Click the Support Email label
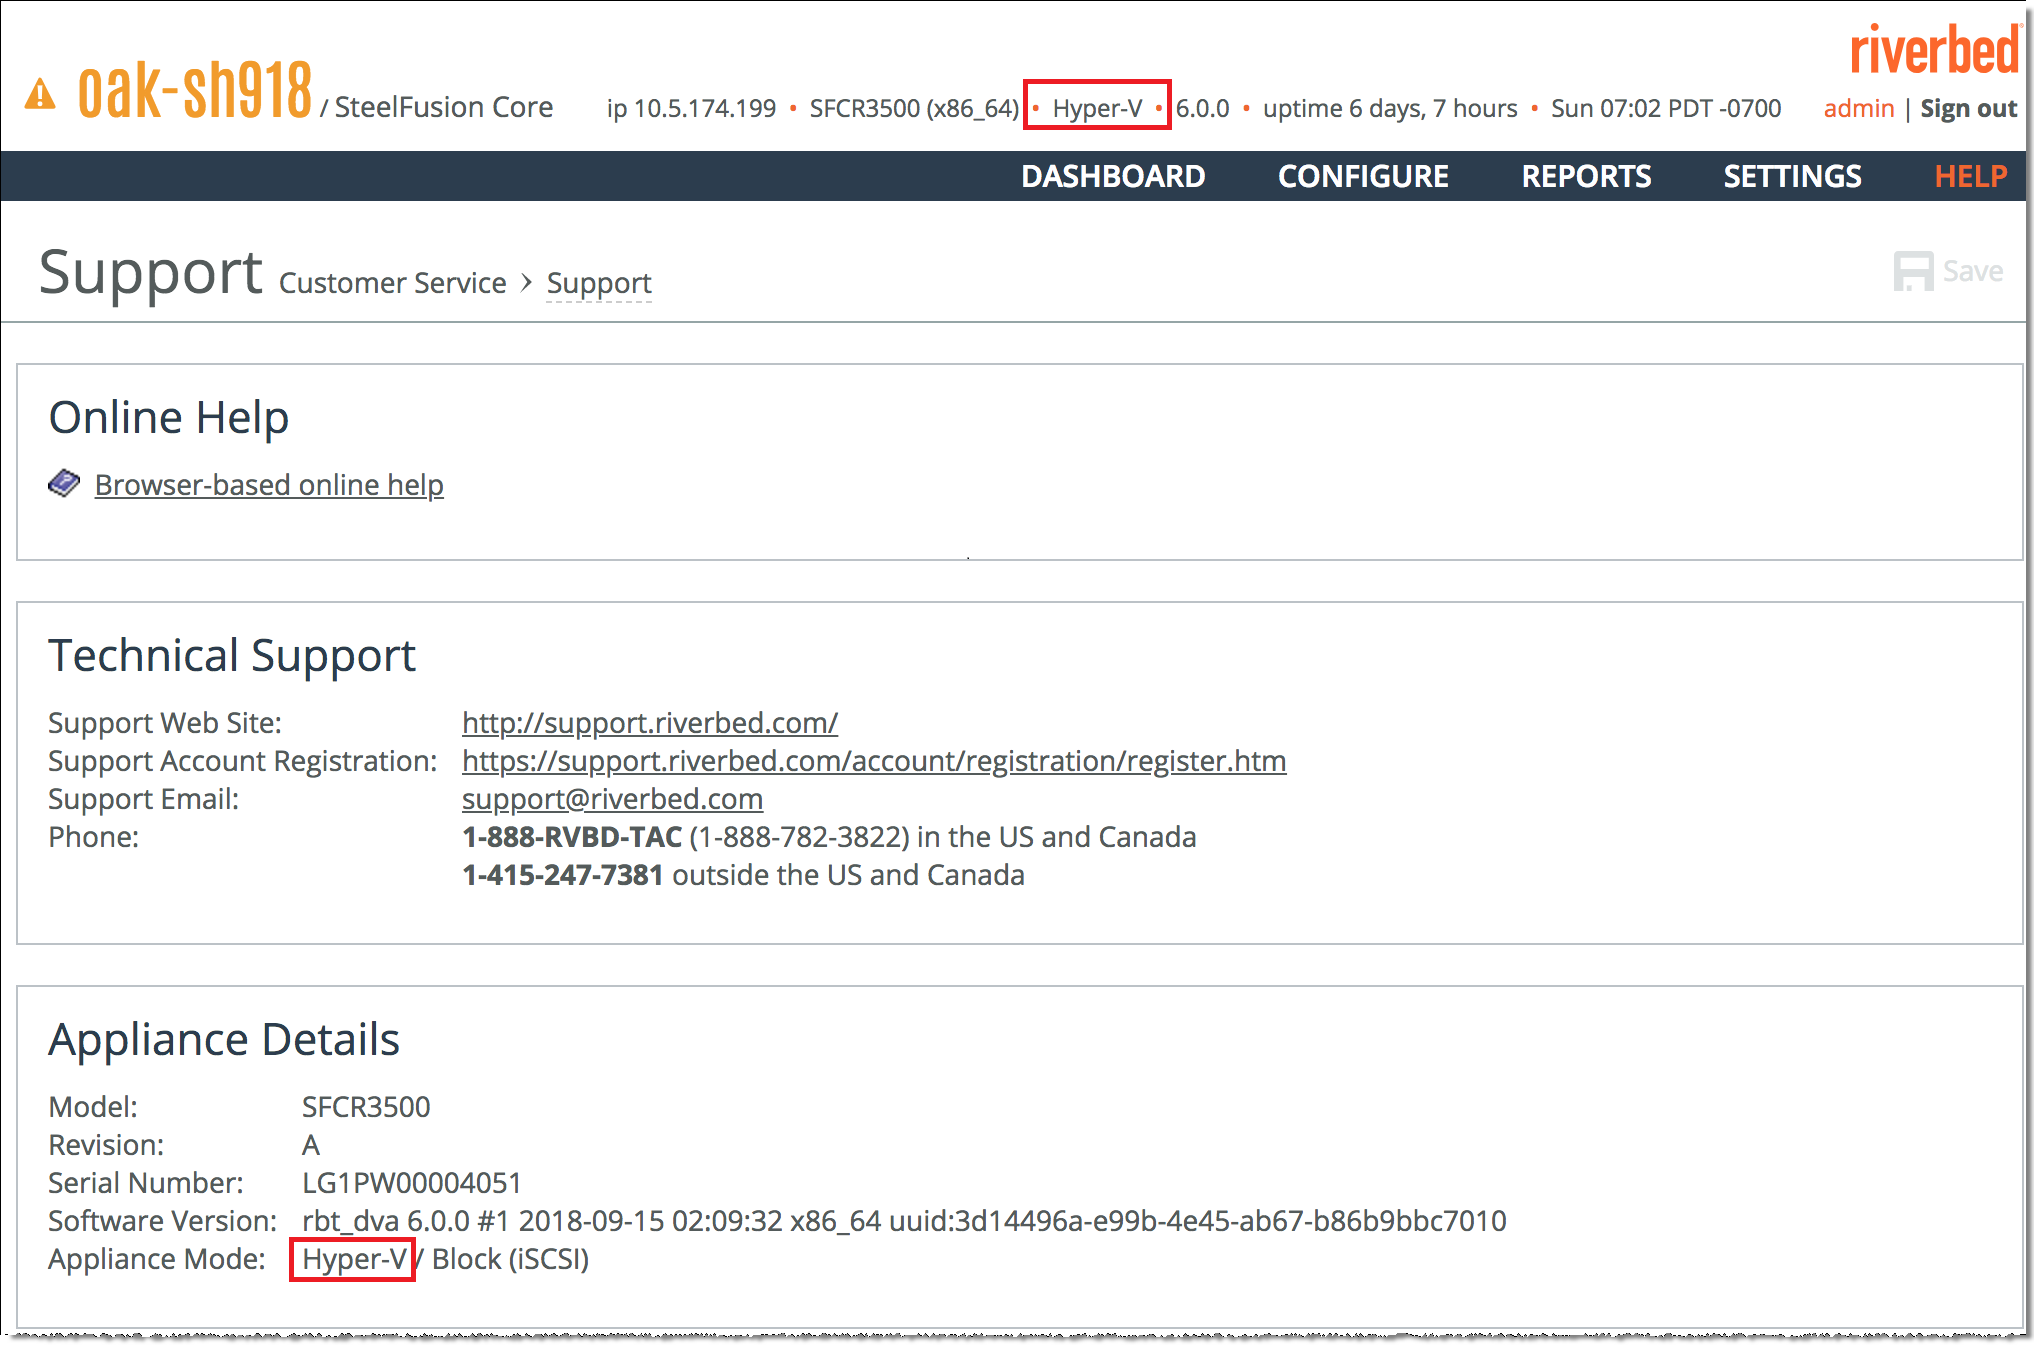Viewport: 2034px width, 1345px height. click(x=144, y=798)
